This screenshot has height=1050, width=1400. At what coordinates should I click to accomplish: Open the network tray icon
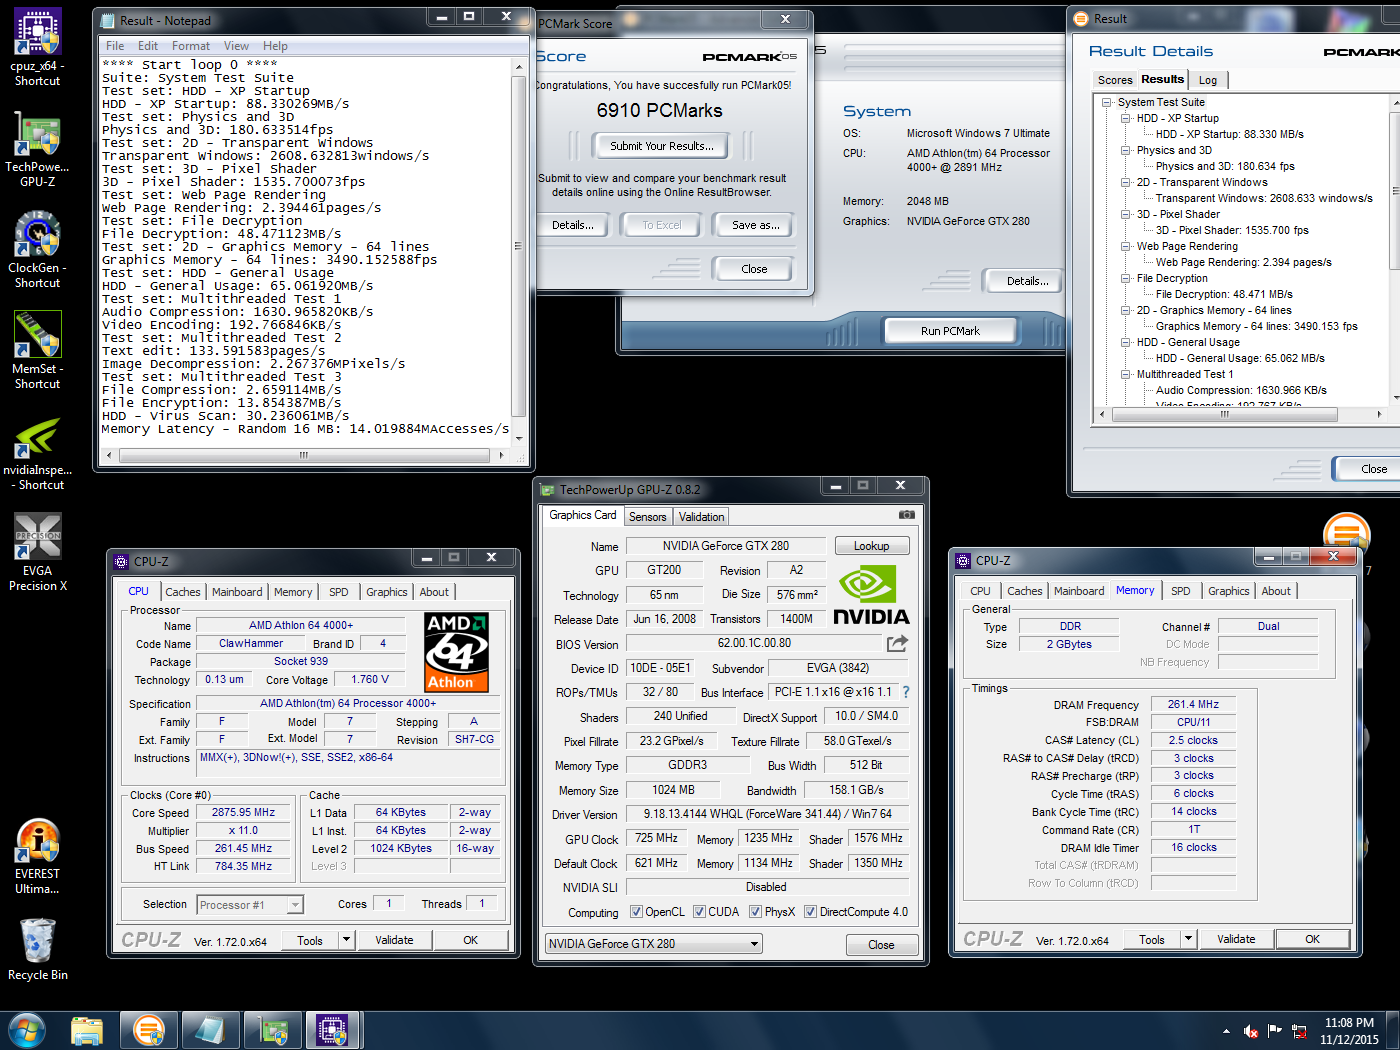click(1299, 1031)
